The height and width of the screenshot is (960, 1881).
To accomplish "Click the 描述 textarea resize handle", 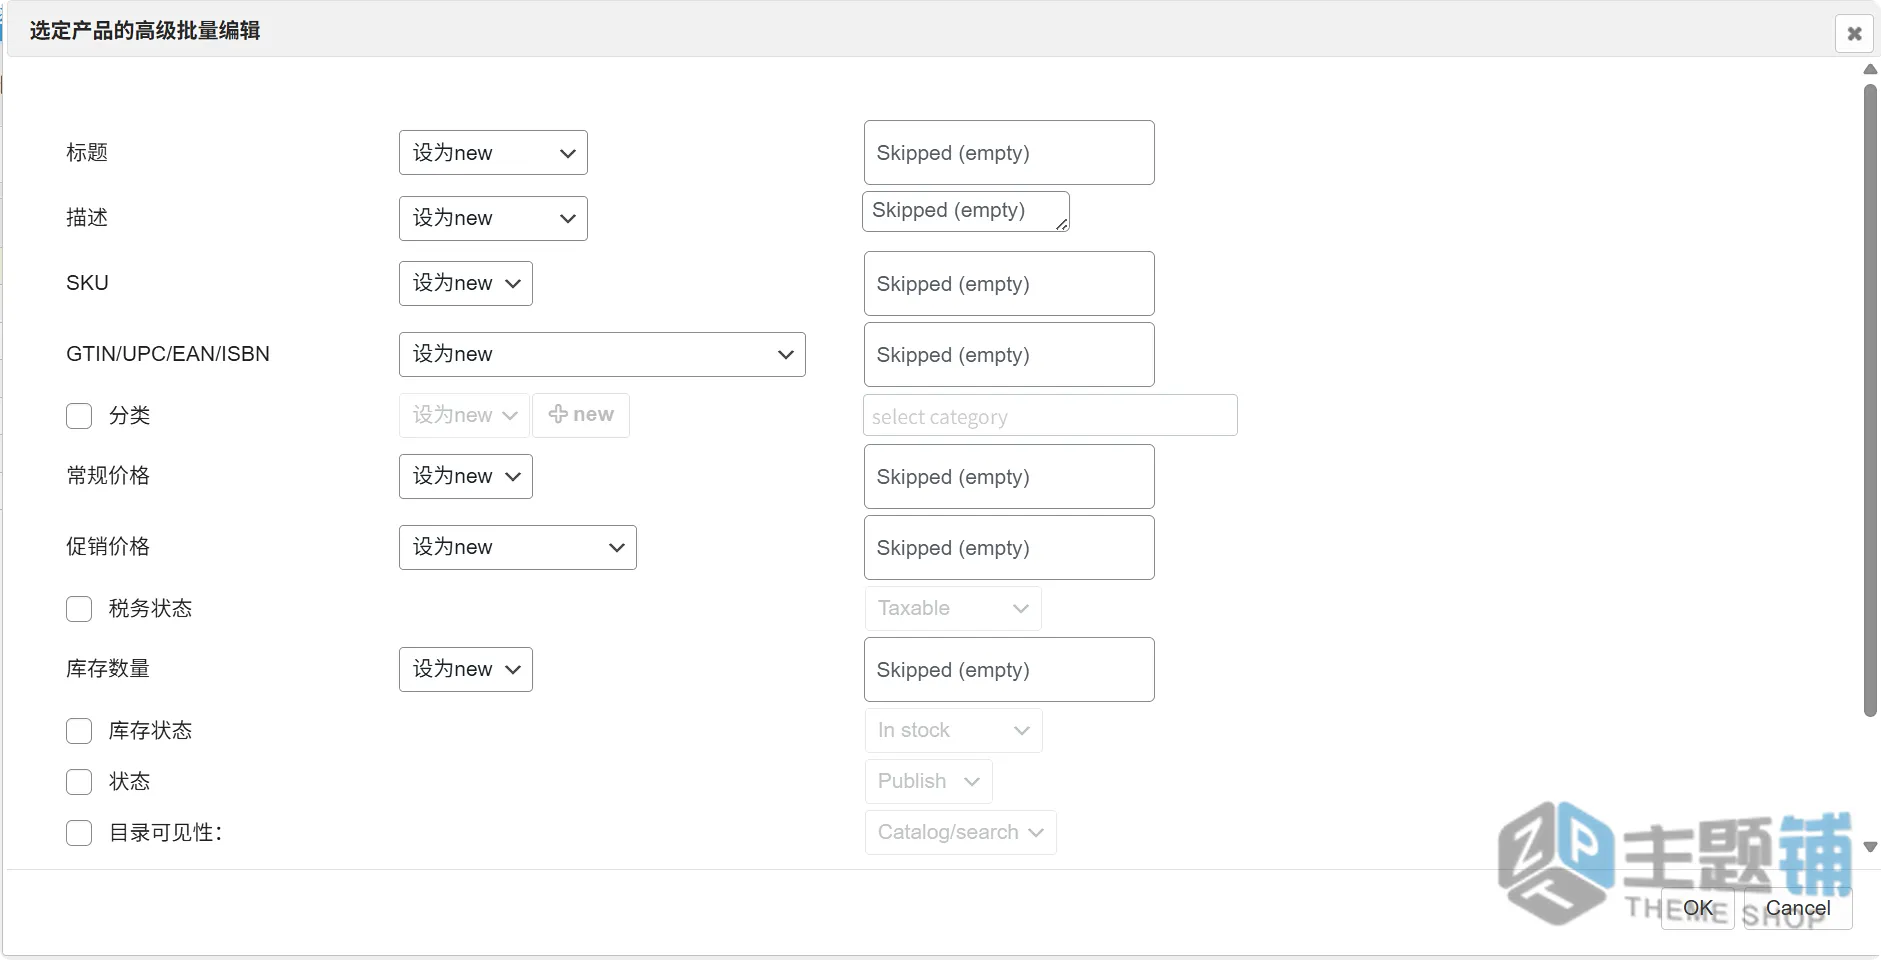I will 1062,225.
